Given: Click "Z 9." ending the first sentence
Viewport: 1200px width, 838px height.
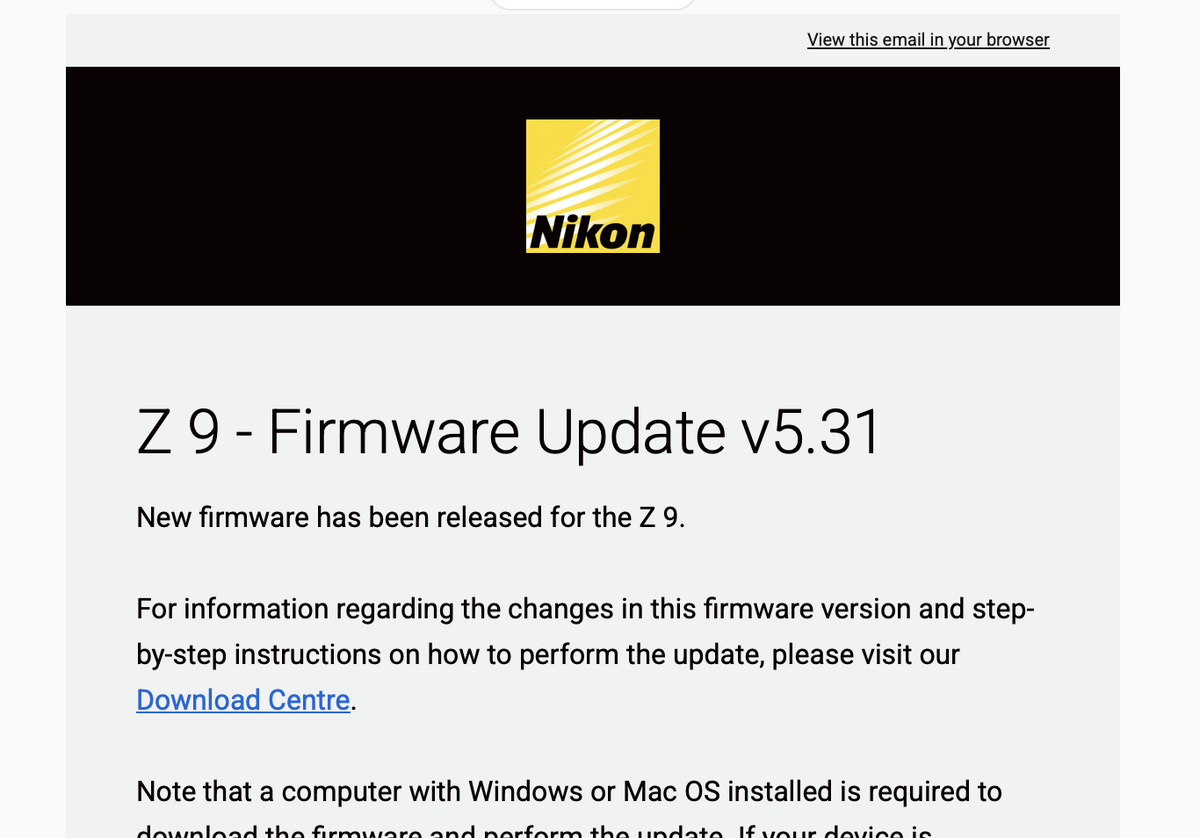Looking at the screenshot, I should click(x=661, y=518).
